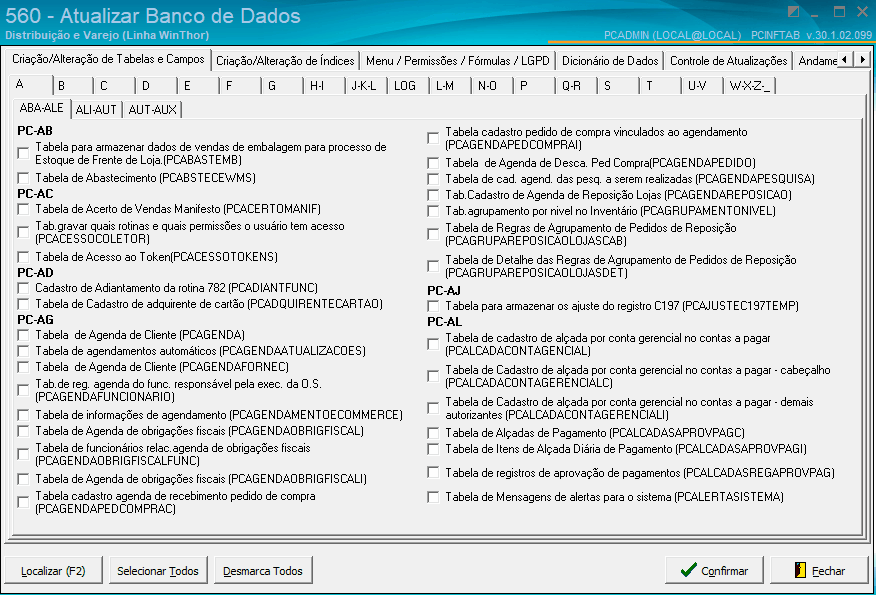
Task: Check PCALCADASREGAPROVPAG checkbox
Action: pos(433,473)
